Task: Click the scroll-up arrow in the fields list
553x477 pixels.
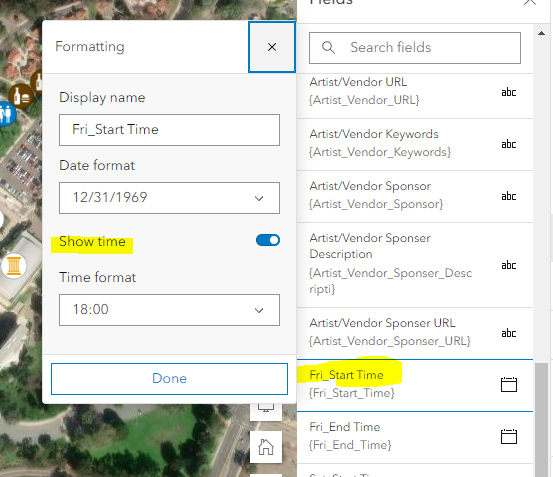Action: point(541,33)
